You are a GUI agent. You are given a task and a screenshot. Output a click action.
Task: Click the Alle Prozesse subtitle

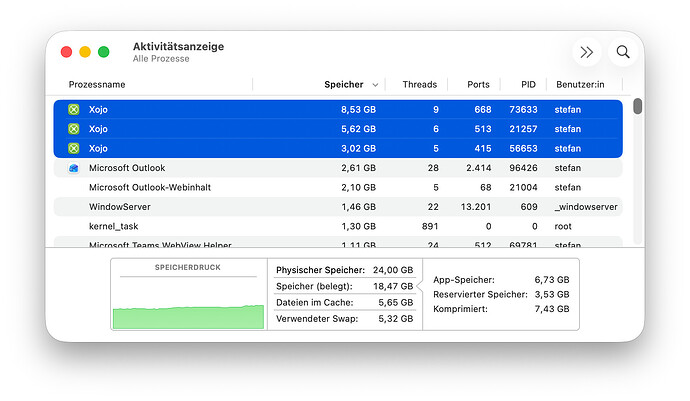[161, 59]
